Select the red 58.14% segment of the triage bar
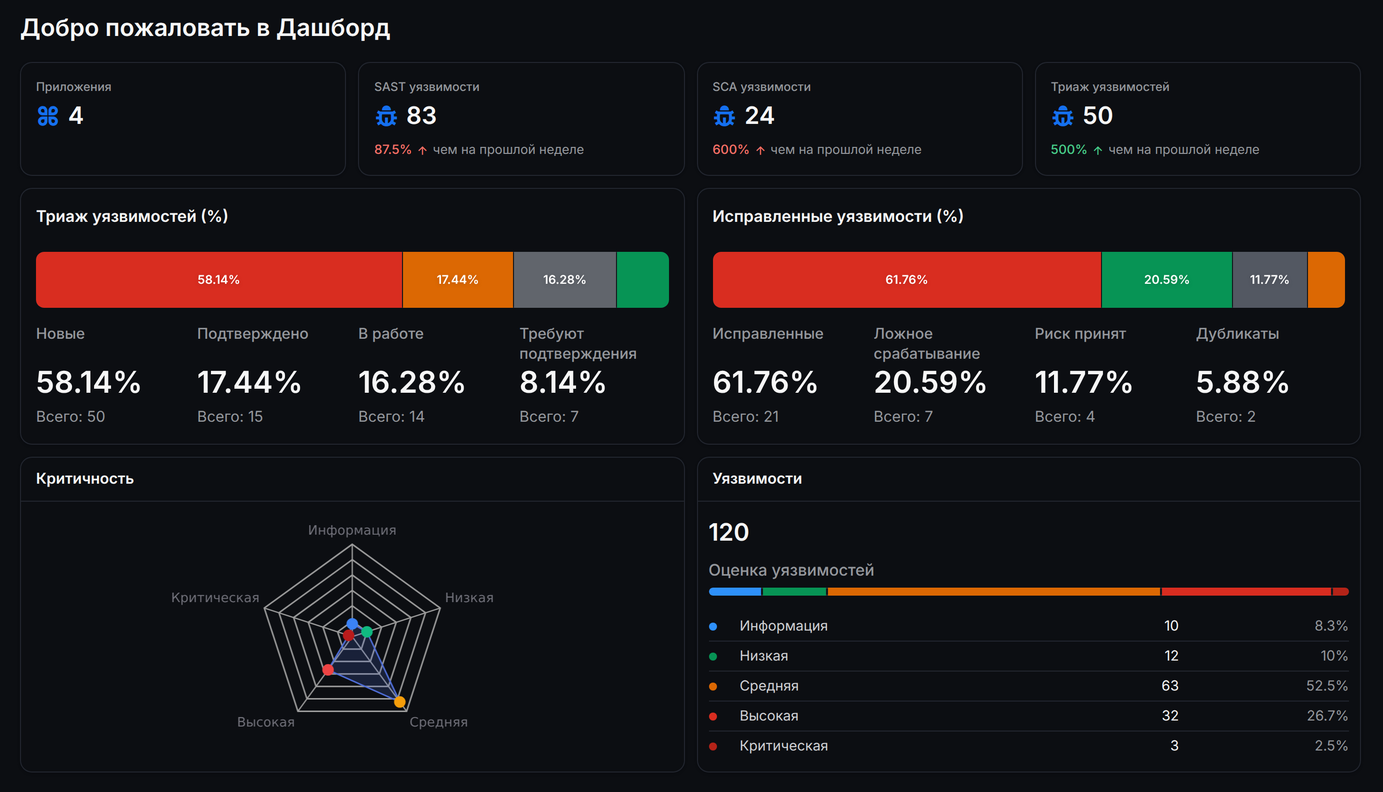 219,280
